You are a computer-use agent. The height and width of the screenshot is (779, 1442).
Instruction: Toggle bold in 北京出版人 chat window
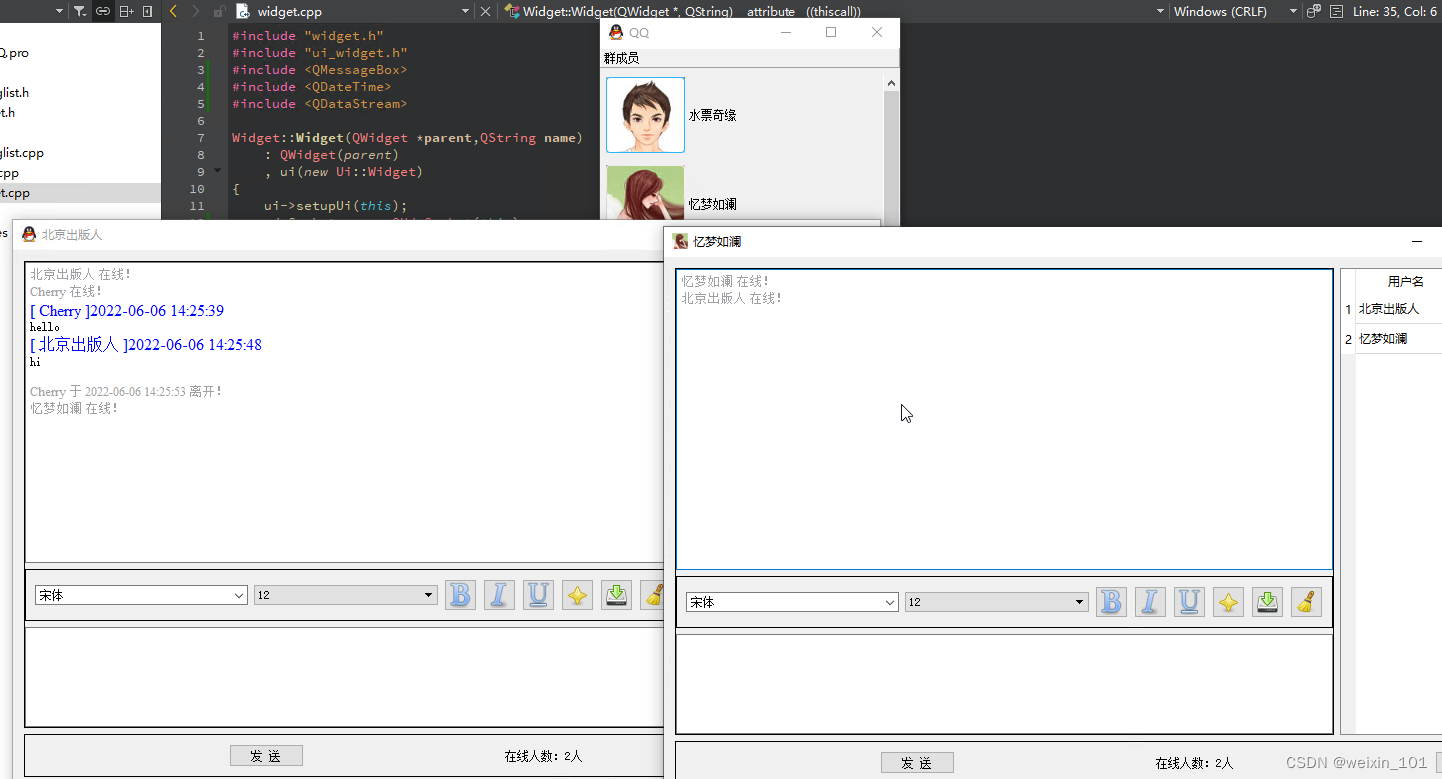tap(460, 595)
